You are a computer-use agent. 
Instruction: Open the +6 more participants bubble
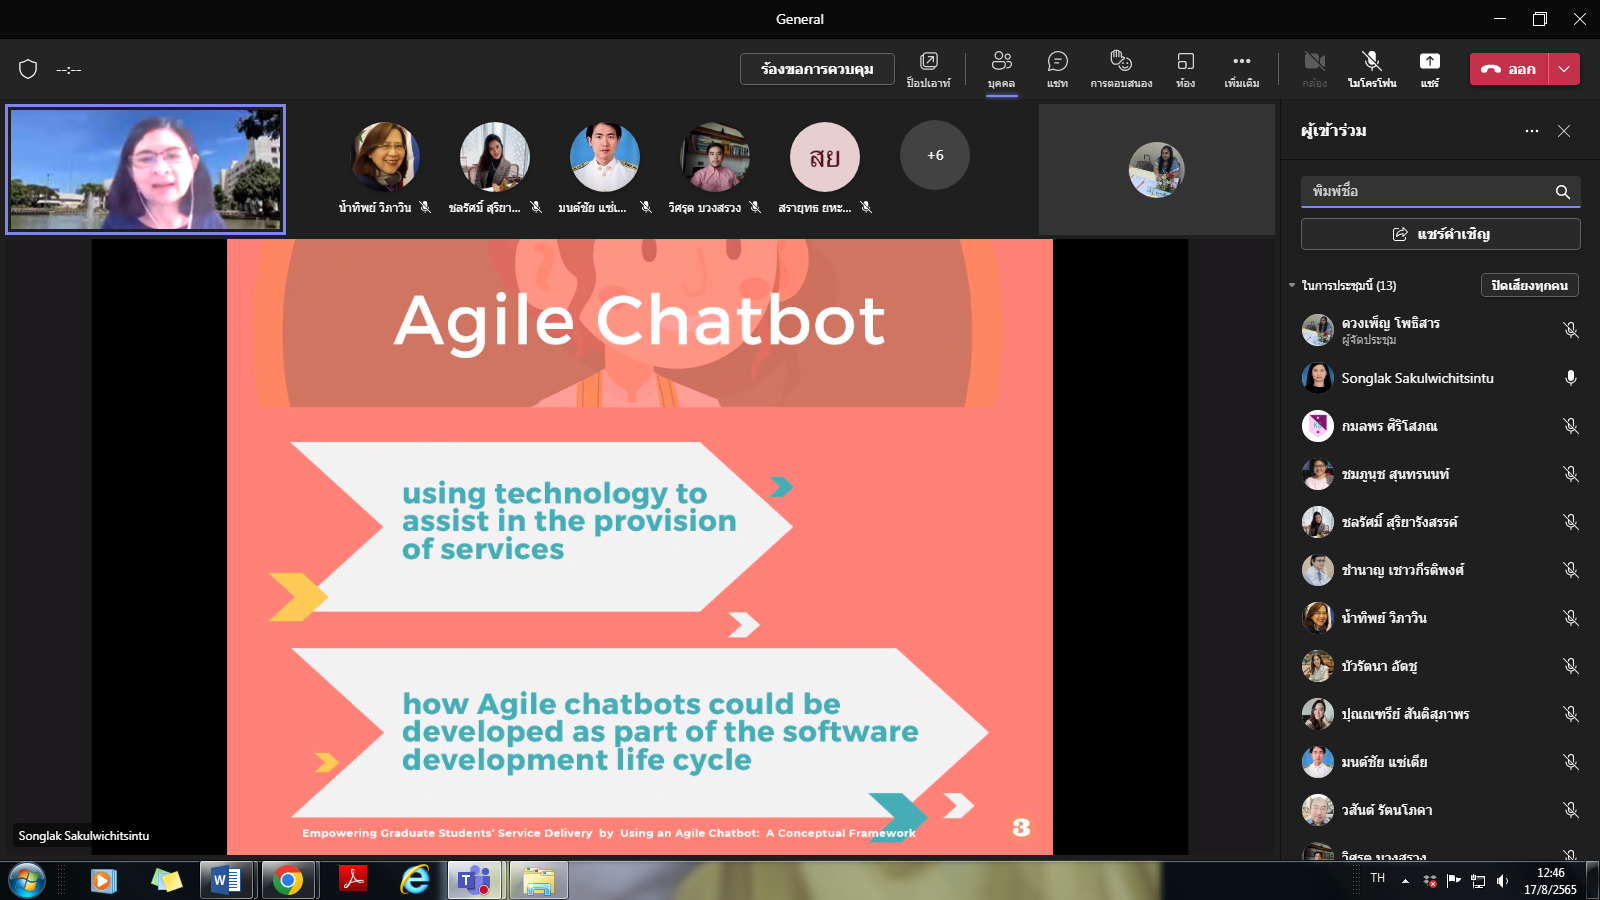click(x=935, y=155)
